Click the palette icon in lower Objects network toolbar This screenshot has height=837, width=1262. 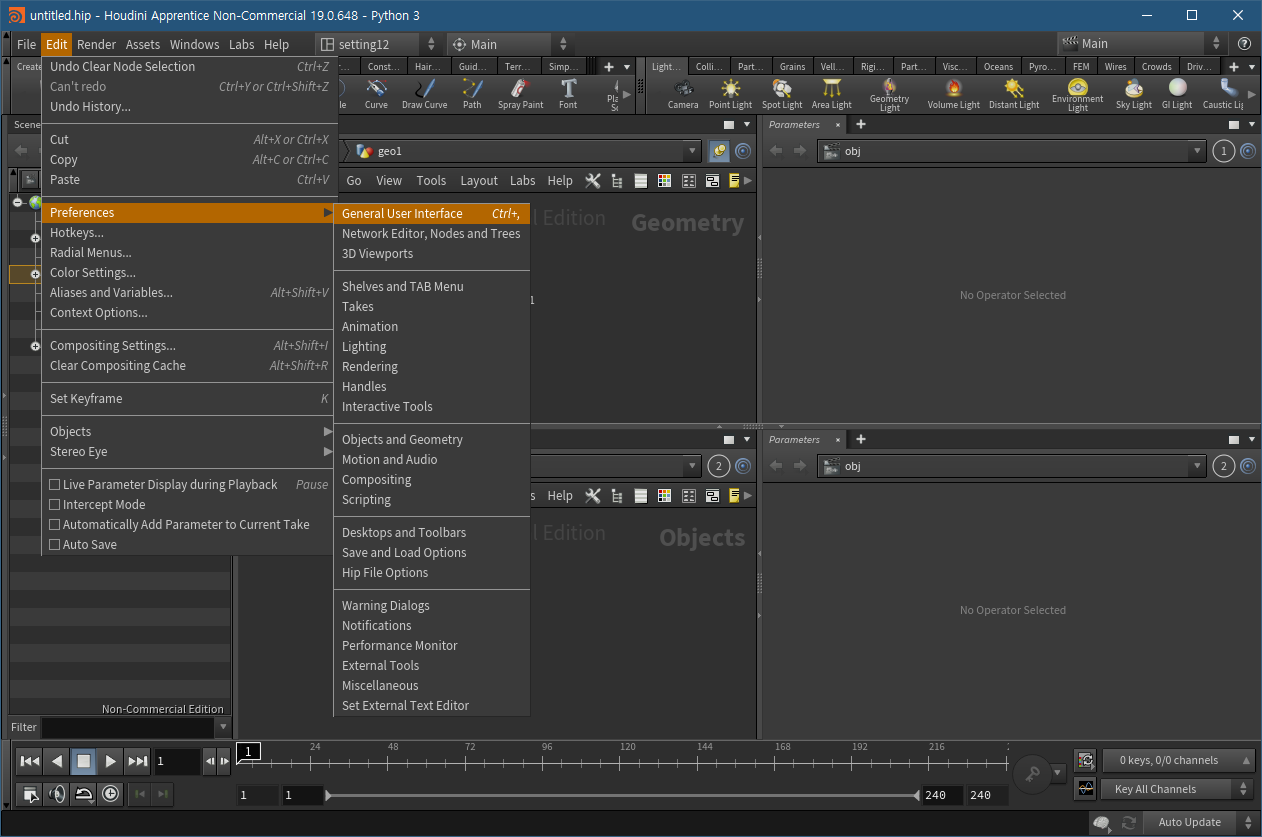[664, 495]
